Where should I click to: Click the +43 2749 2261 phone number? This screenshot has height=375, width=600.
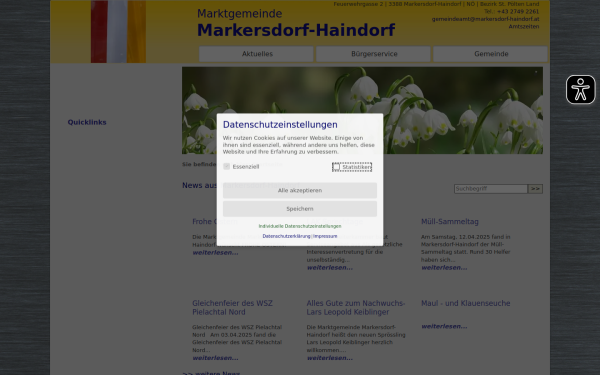[x=518, y=11]
